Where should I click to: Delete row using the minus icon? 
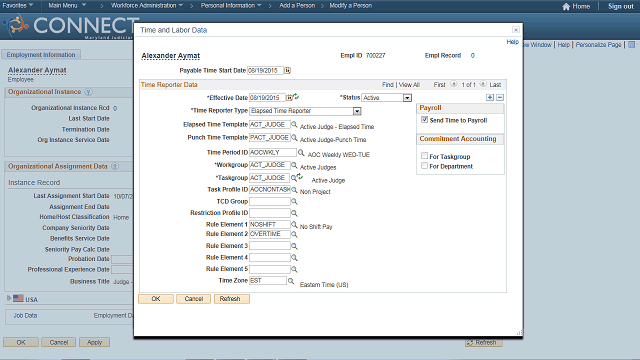500,98
